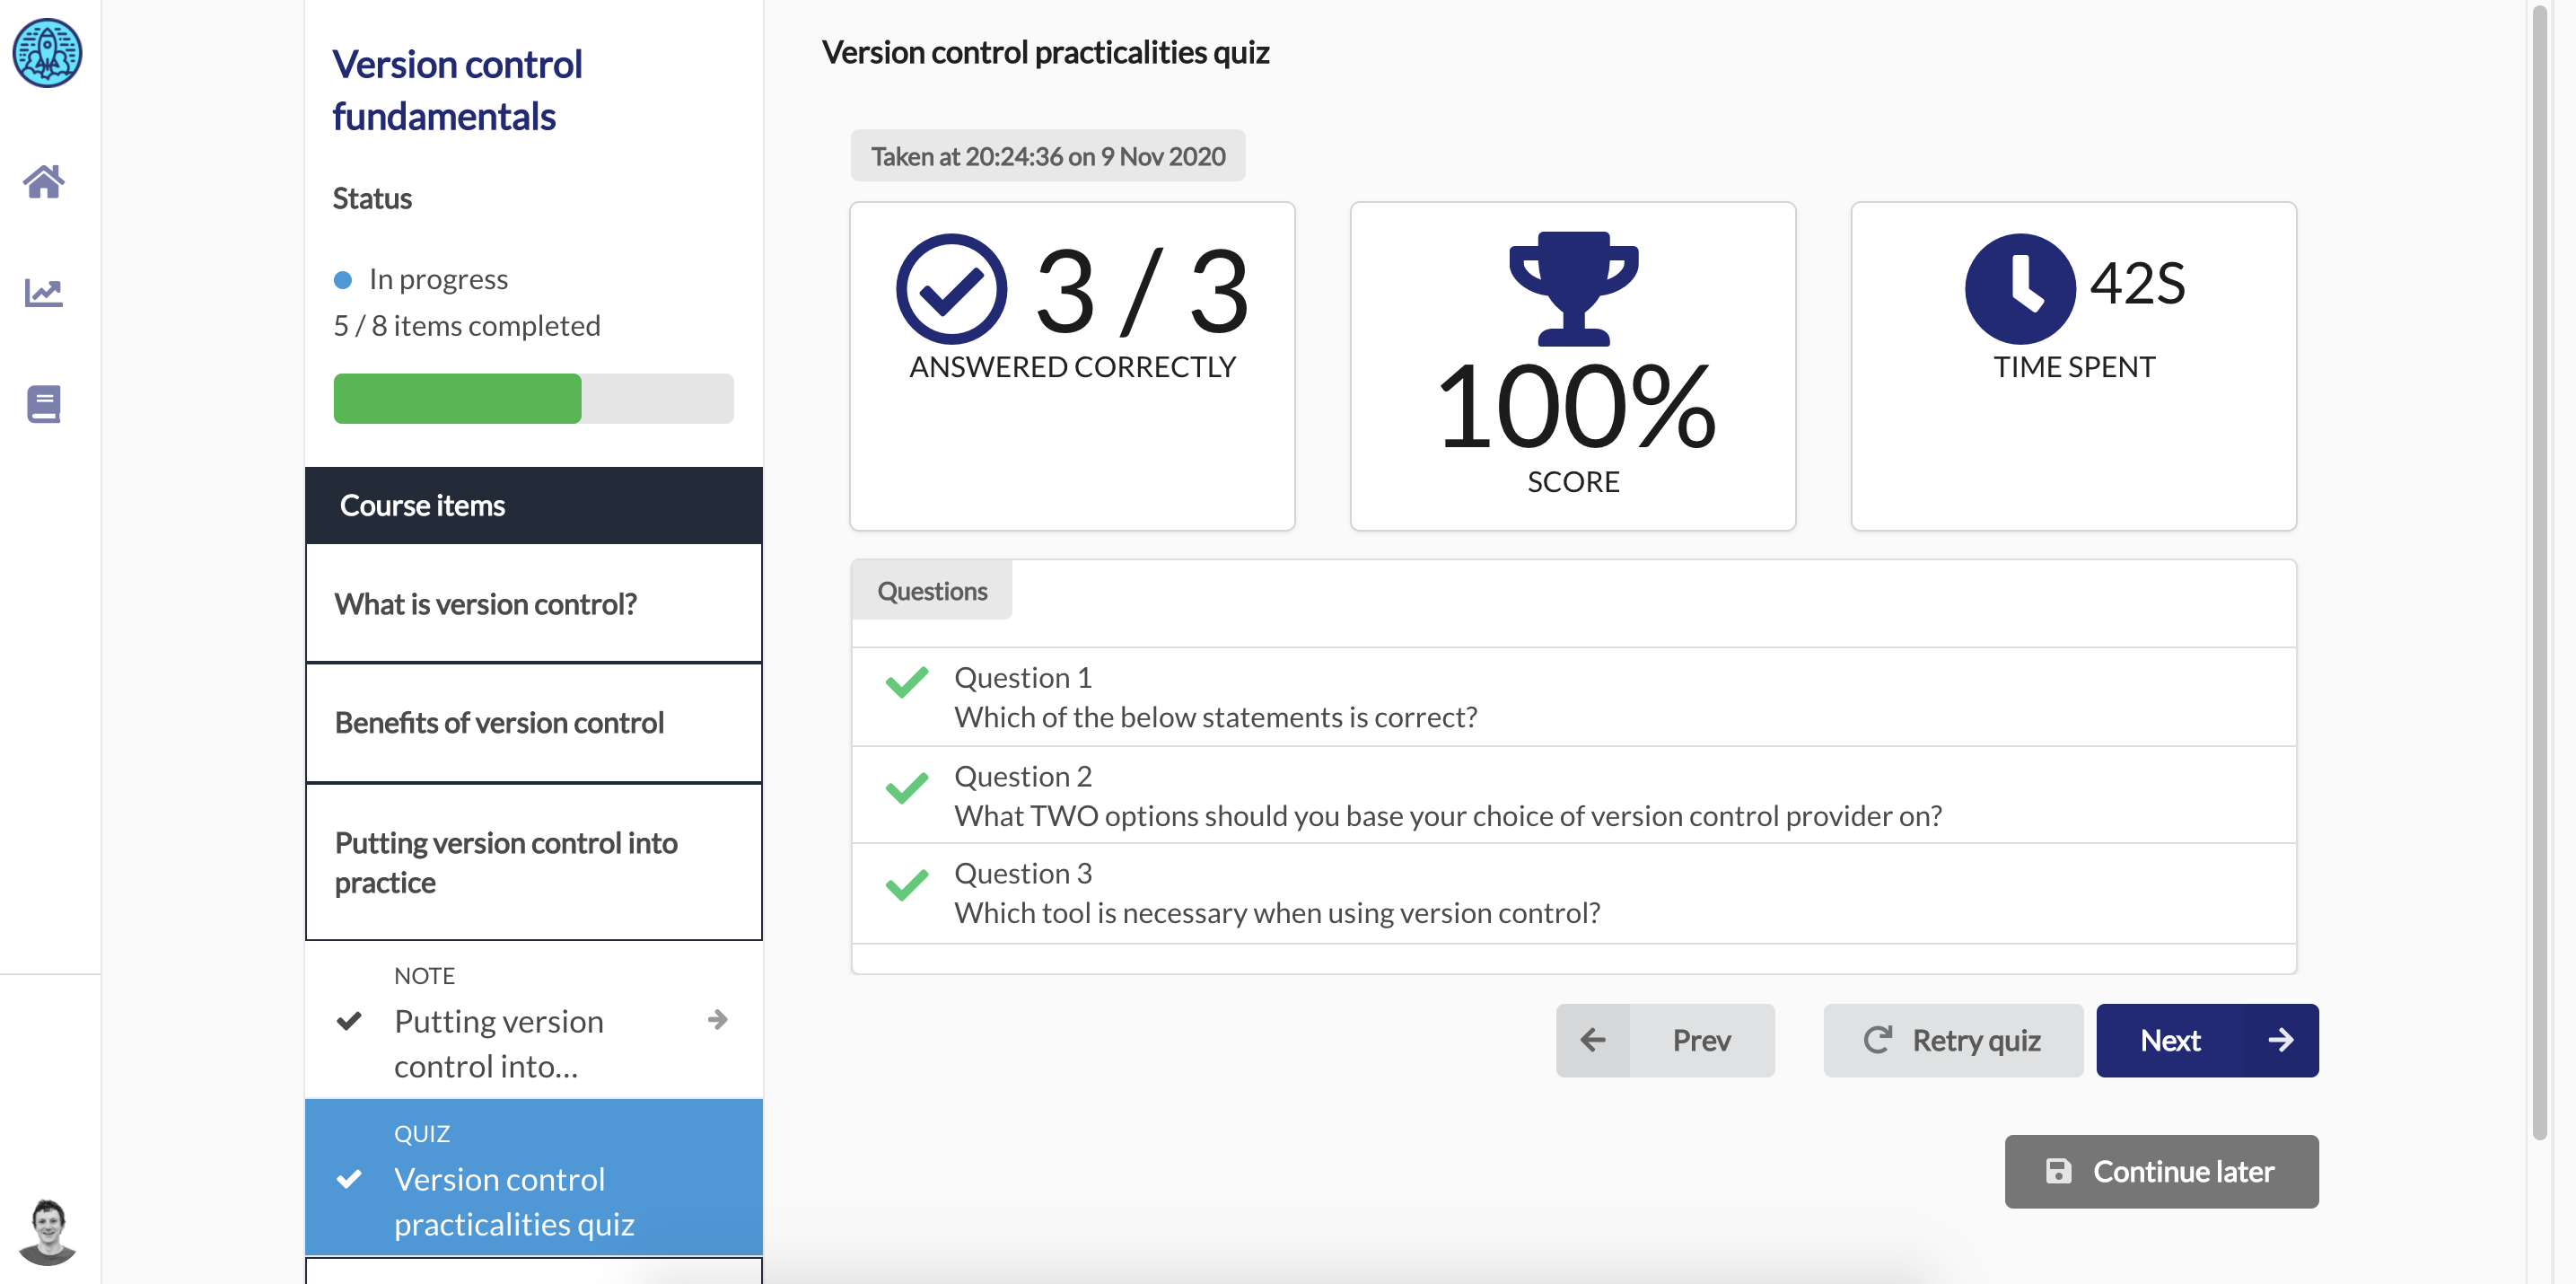Click the green checkmark for Question 1
The height and width of the screenshot is (1284, 2576).
(x=907, y=682)
